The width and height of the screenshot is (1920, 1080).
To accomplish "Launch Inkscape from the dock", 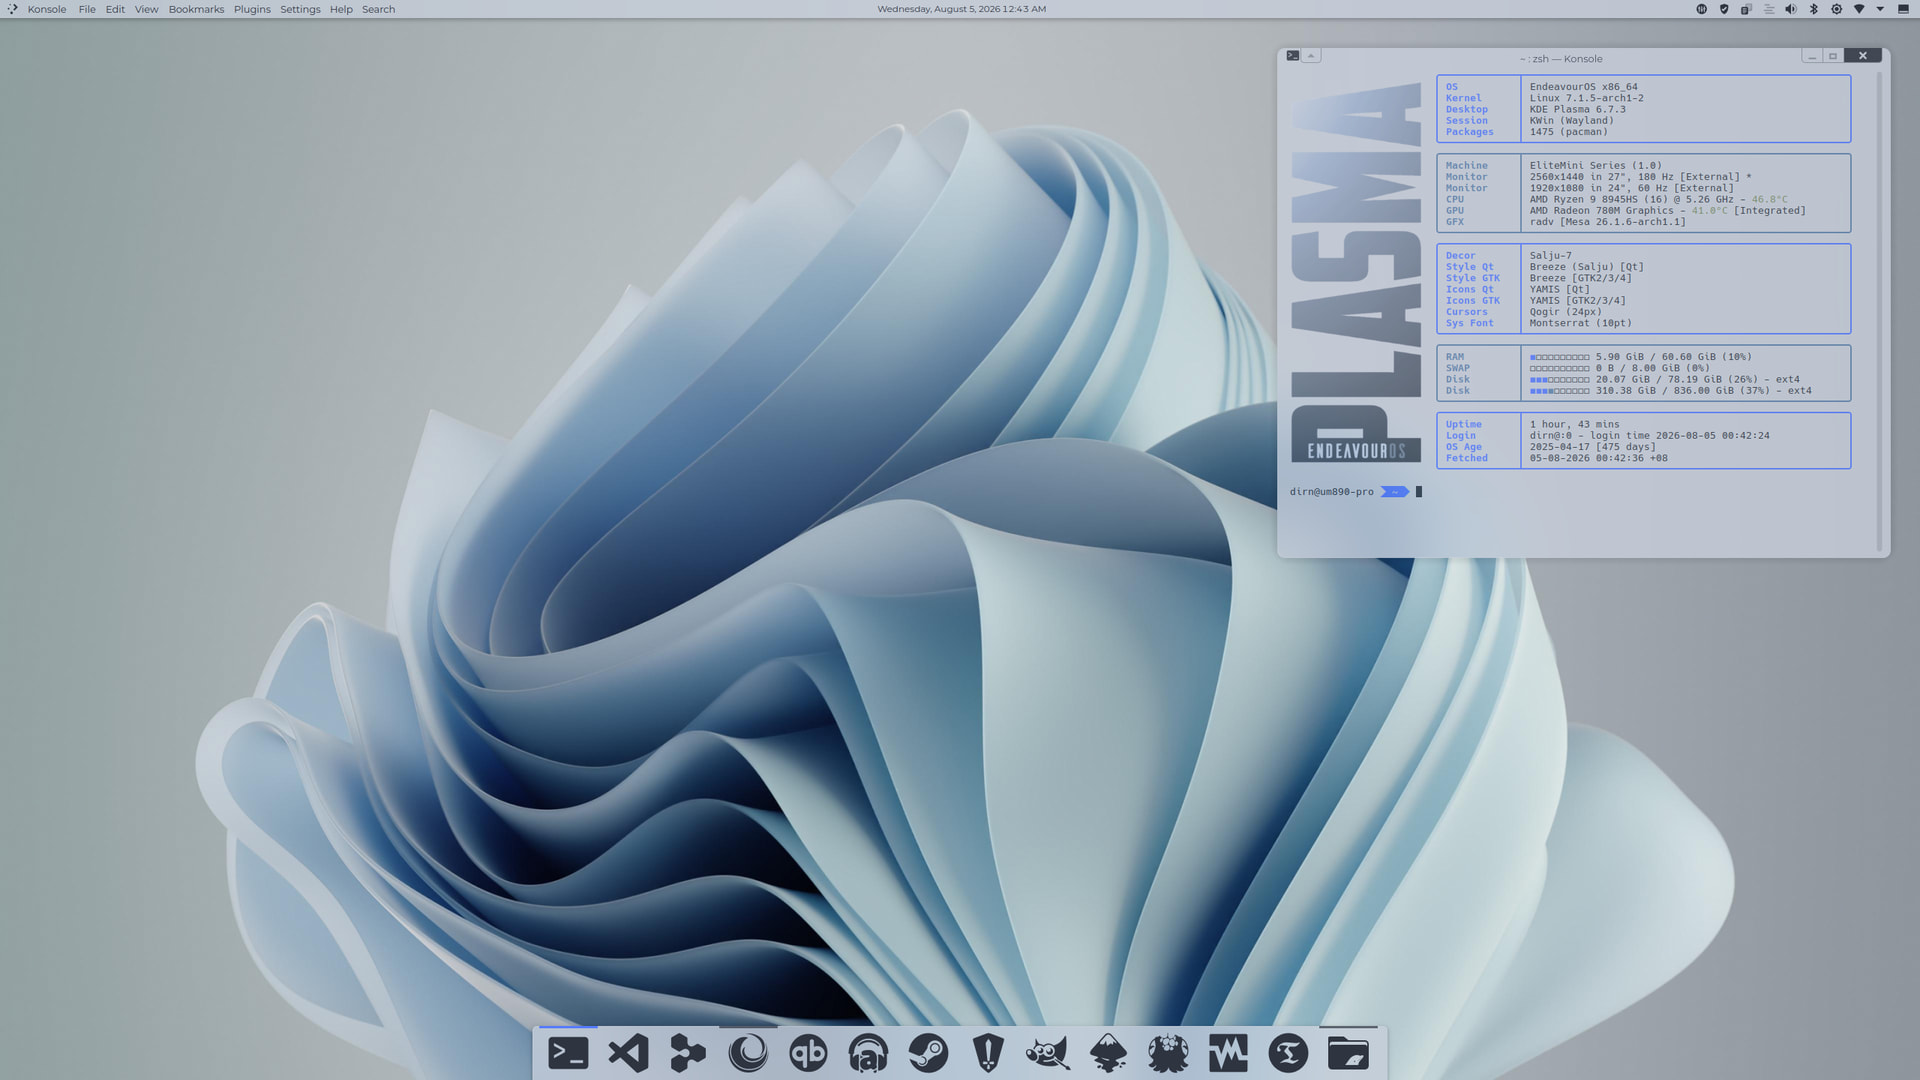I will point(1108,1053).
